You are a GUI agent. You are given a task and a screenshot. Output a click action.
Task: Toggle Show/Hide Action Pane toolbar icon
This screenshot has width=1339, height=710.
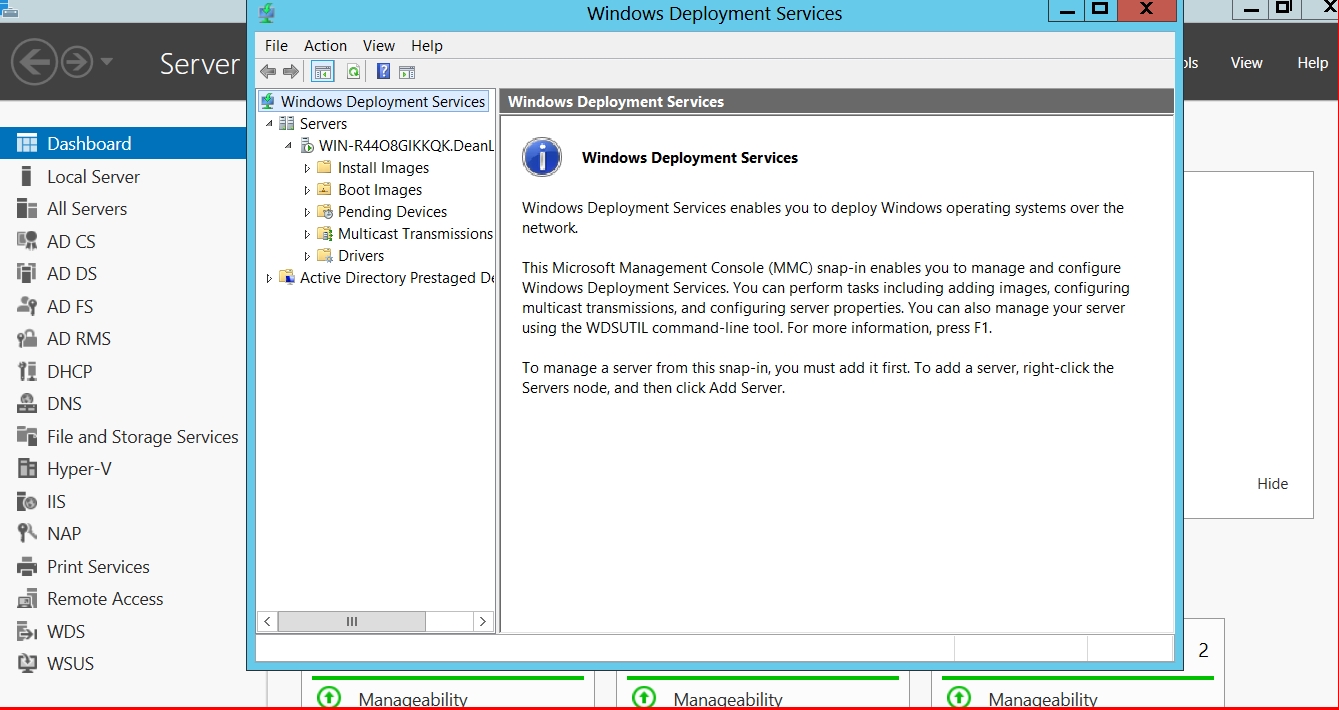click(407, 72)
